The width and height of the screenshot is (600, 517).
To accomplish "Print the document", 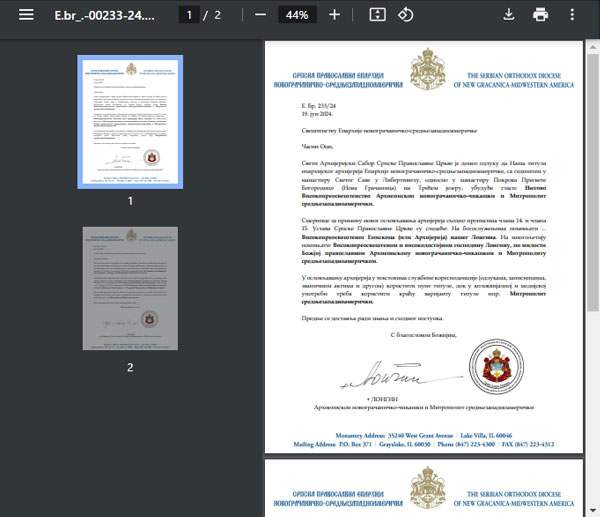I will tap(541, 15).
